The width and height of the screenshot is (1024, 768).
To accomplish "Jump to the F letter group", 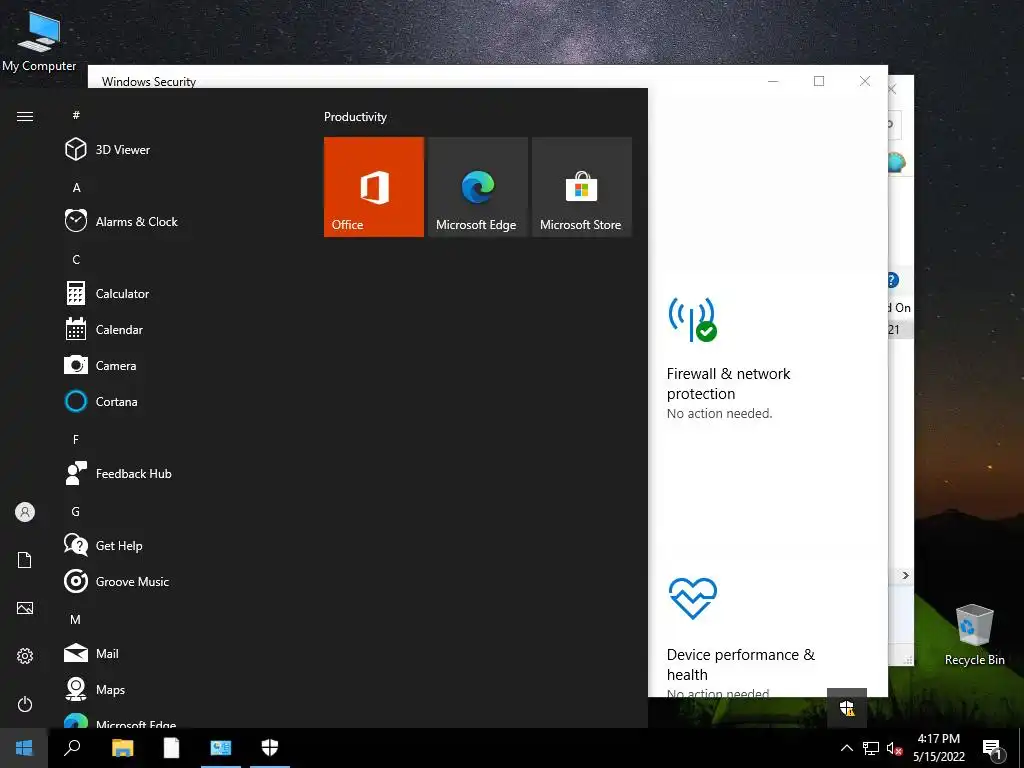I will [76, 440].
